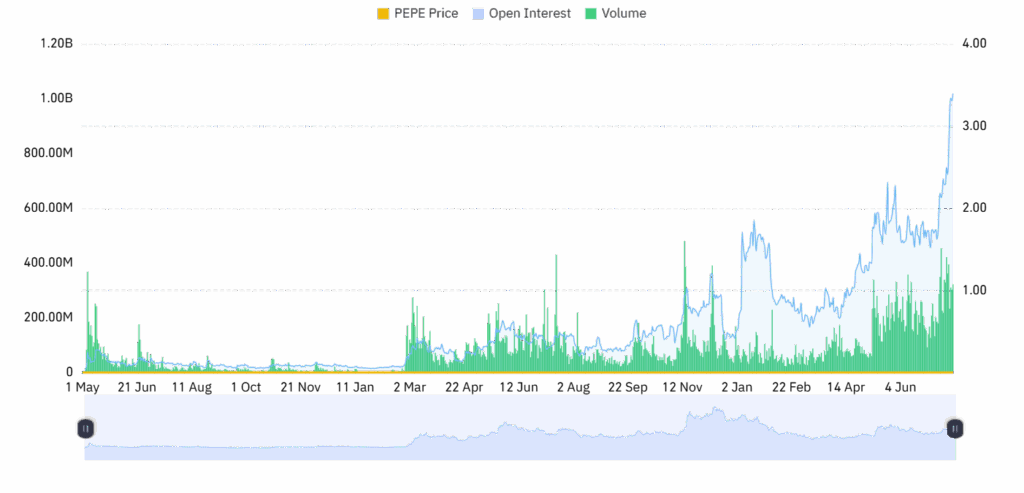Click the 400.00M left axis label
Image resolution: width=1024 pixels, height=493 pixels.
point(50,262)
